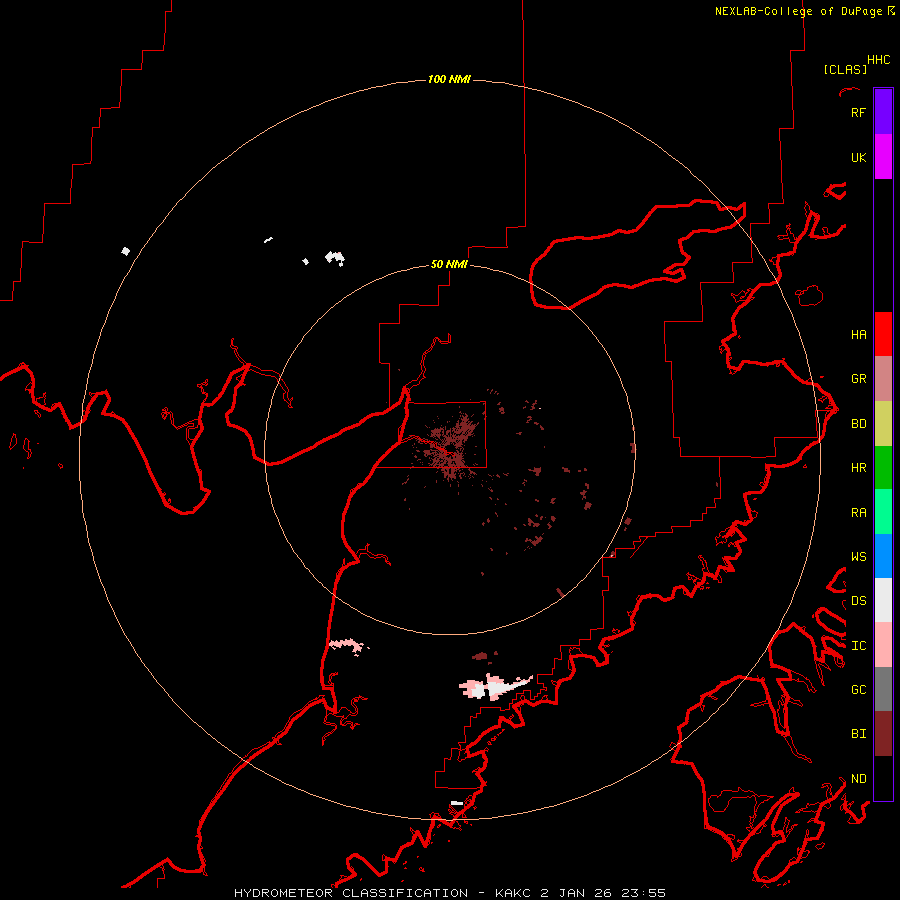Click the GC legend label
This screenshot has width=900, height=900.
(858, 689)
